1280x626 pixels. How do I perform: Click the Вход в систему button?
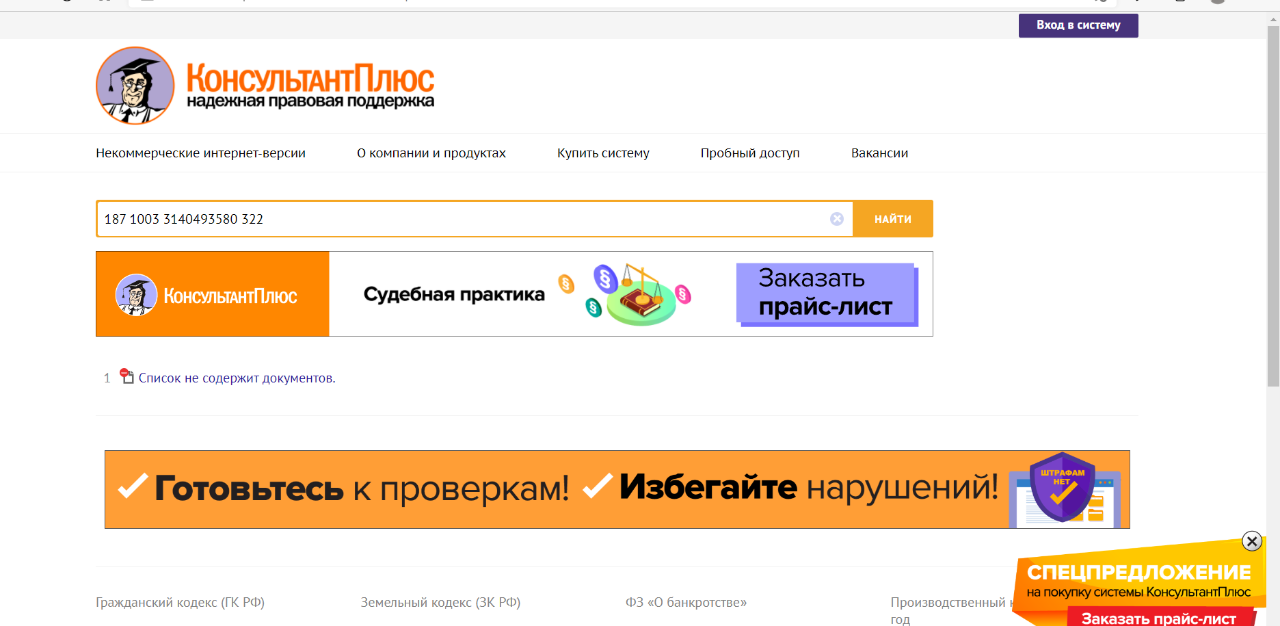click(1078, 25)
